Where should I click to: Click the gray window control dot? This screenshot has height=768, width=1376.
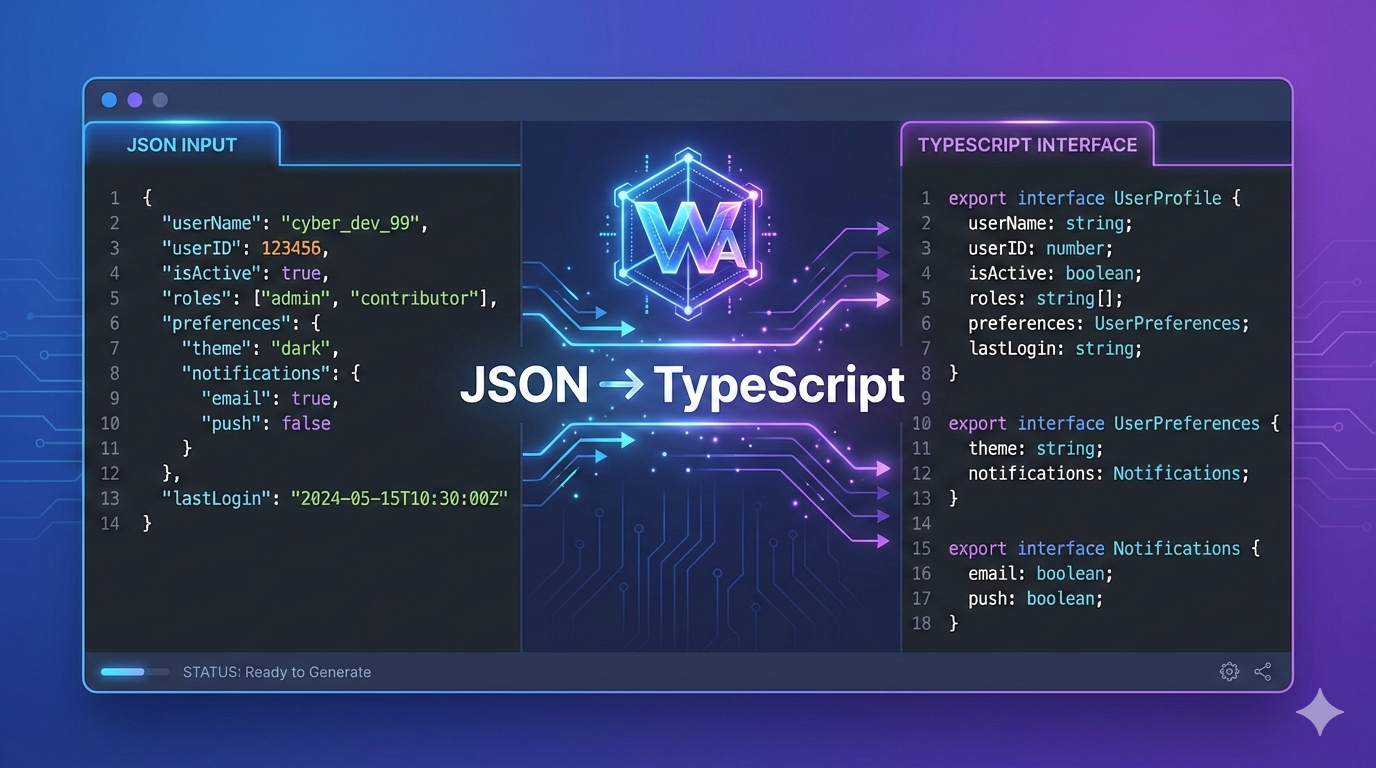(x=160, y=100)
